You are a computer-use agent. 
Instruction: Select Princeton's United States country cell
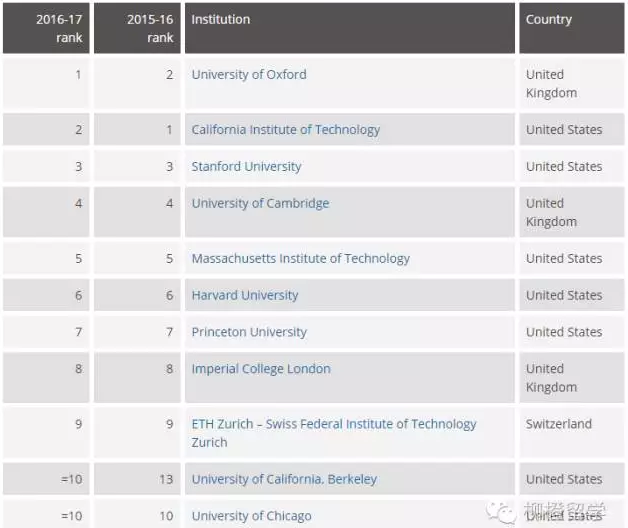(x=572, y=332)
